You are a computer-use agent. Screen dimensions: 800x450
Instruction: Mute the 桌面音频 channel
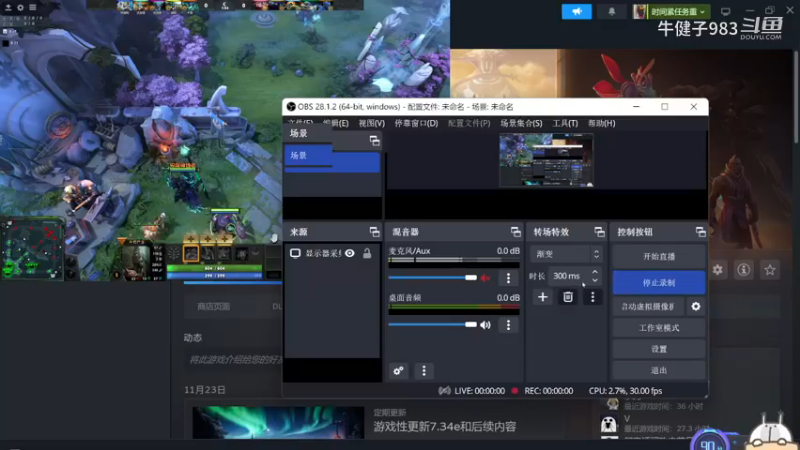point(485,325)
